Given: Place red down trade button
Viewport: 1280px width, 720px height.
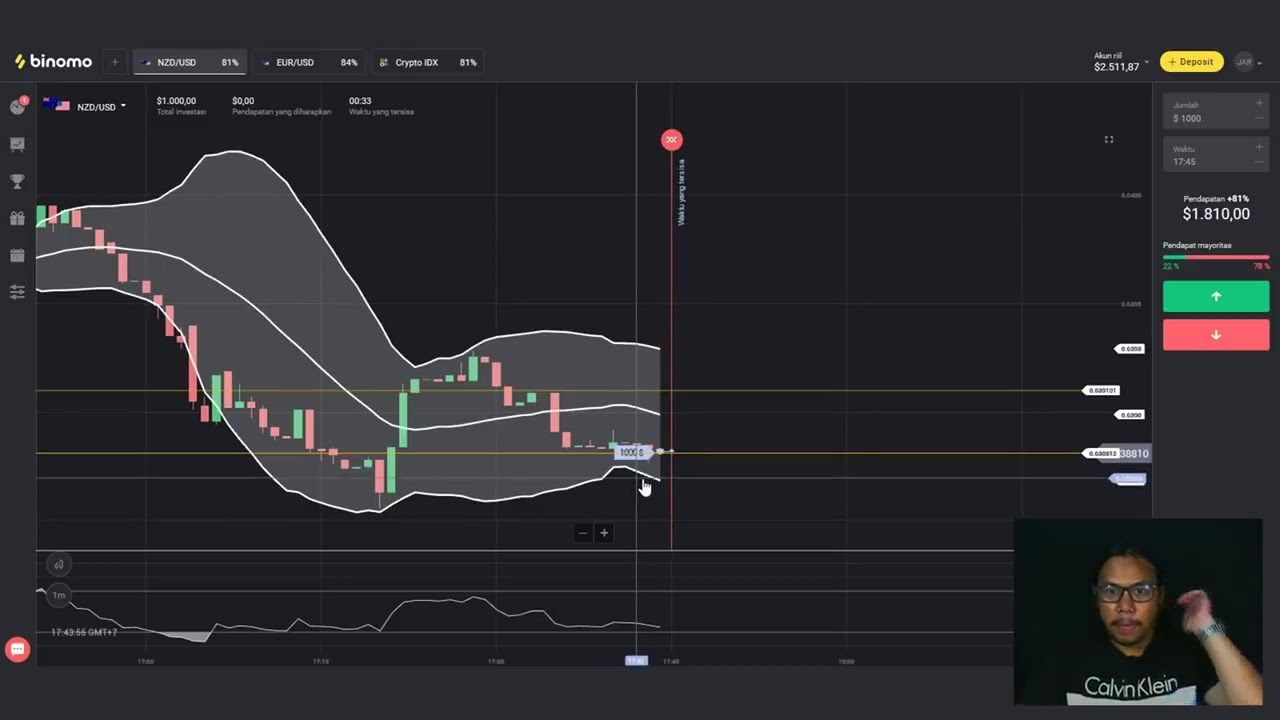Looking at the screenshot, I should click(x=1216, y=335).
